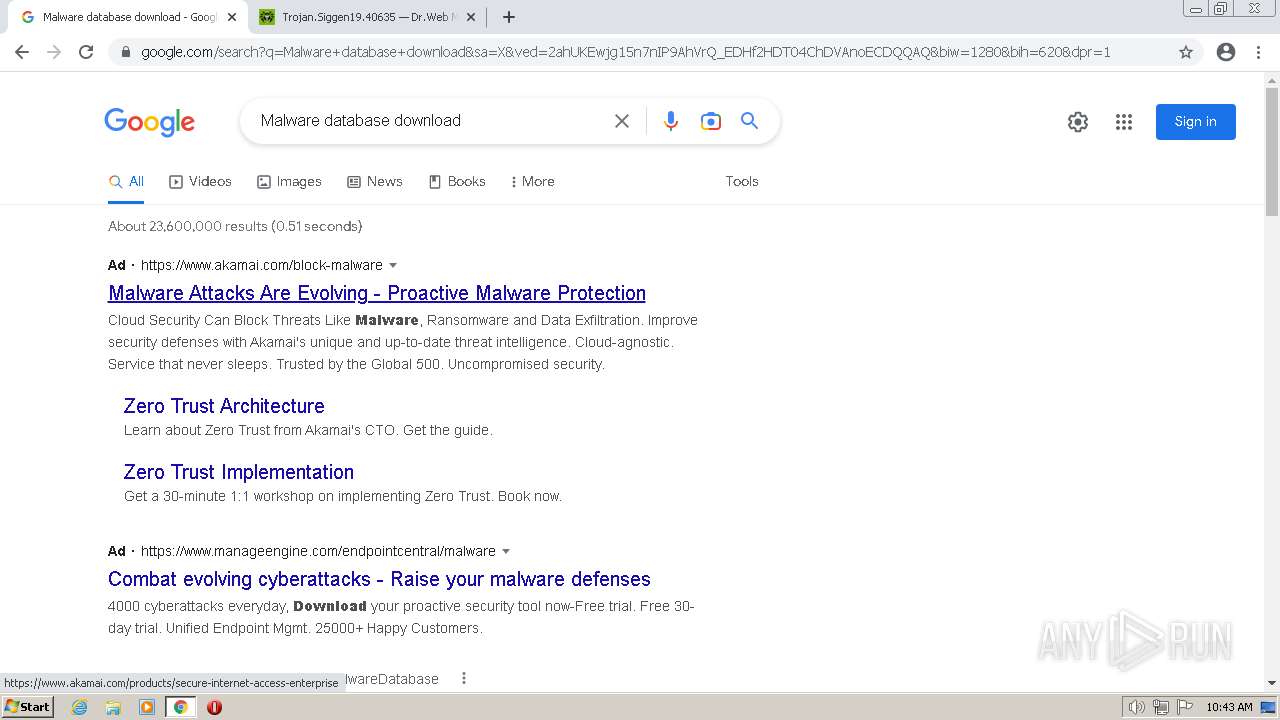This screenshot has height=720, width=1280.
Task: Switch to Videos results tab
Action: coord(200,181)
